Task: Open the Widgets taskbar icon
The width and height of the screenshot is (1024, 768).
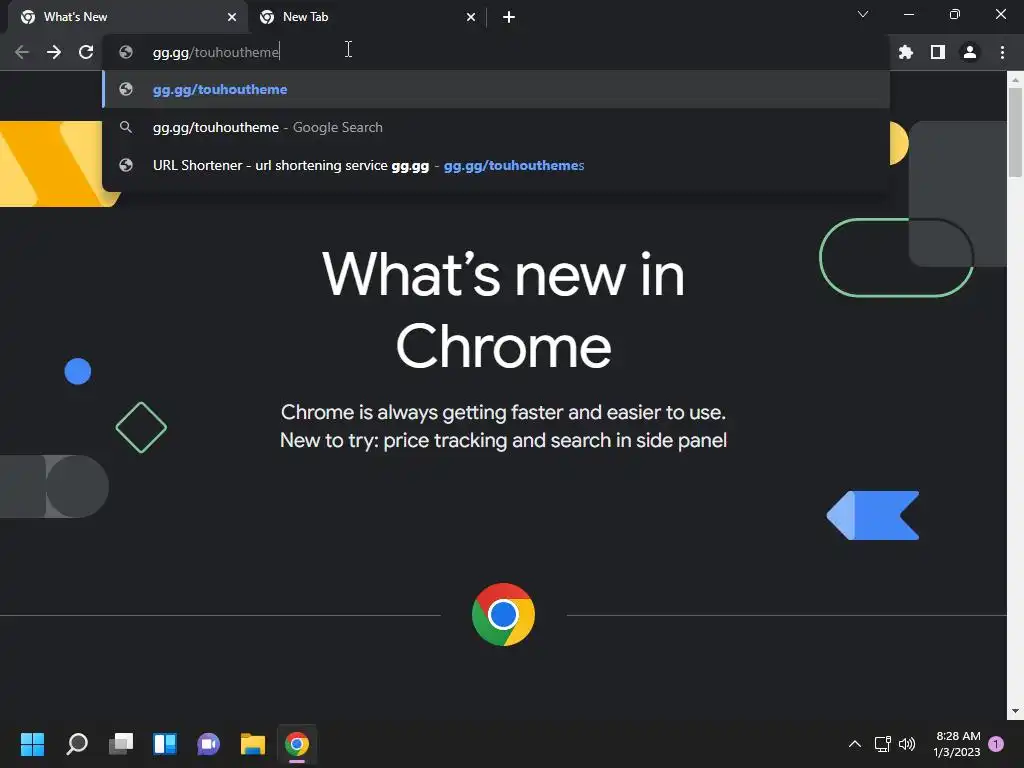Action: click(165, 744)
